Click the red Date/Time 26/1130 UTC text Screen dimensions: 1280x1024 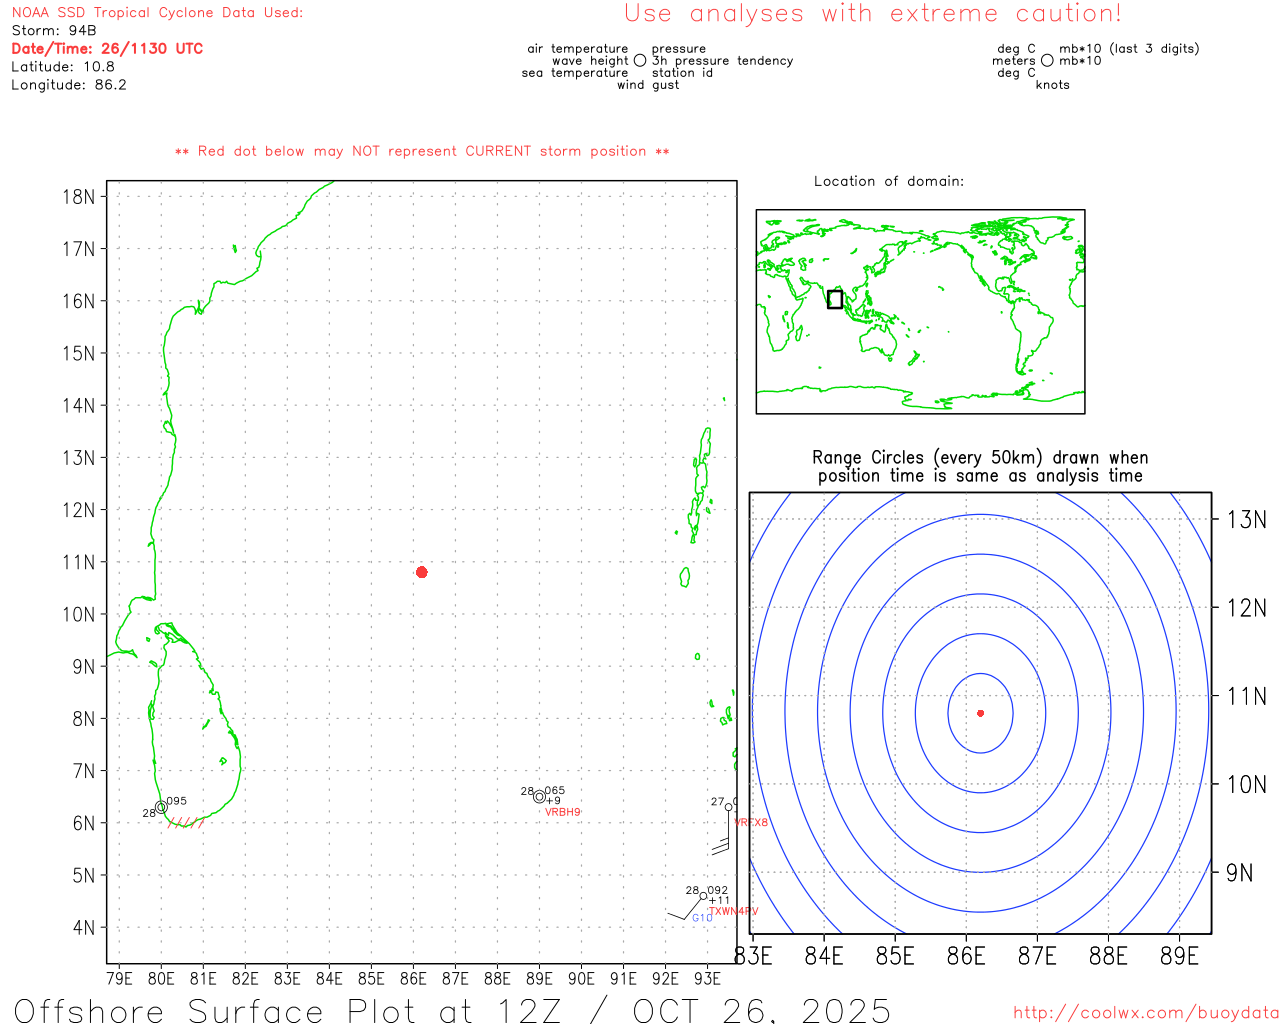107,48
